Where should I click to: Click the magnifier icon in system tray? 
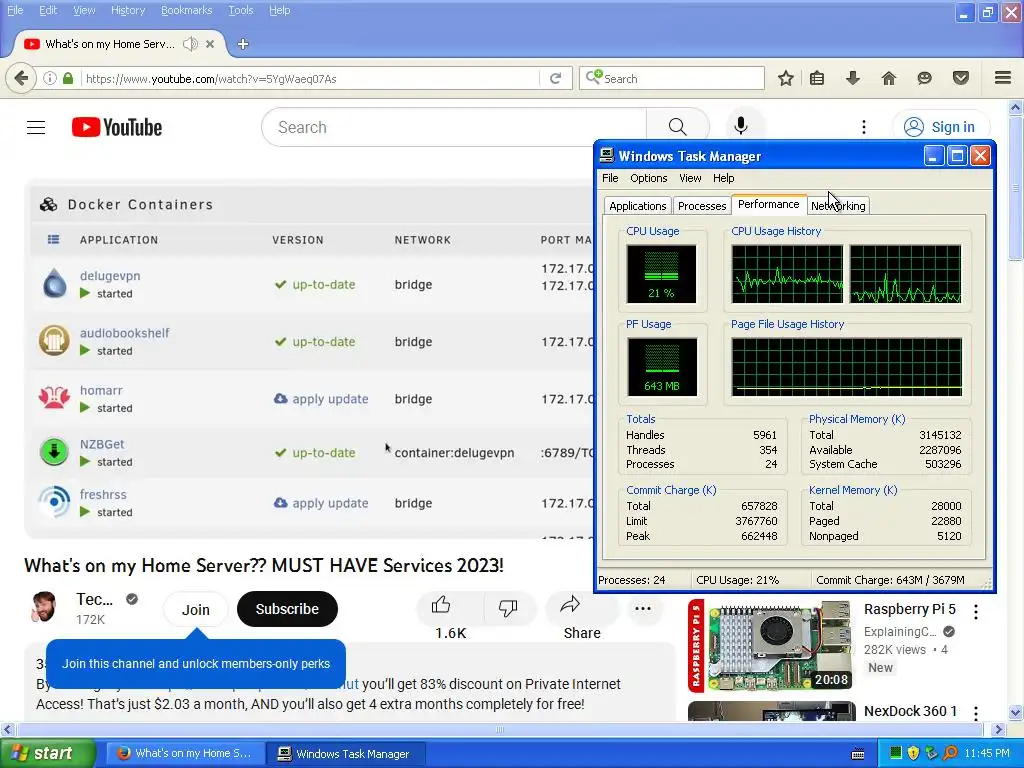[950, 753]
